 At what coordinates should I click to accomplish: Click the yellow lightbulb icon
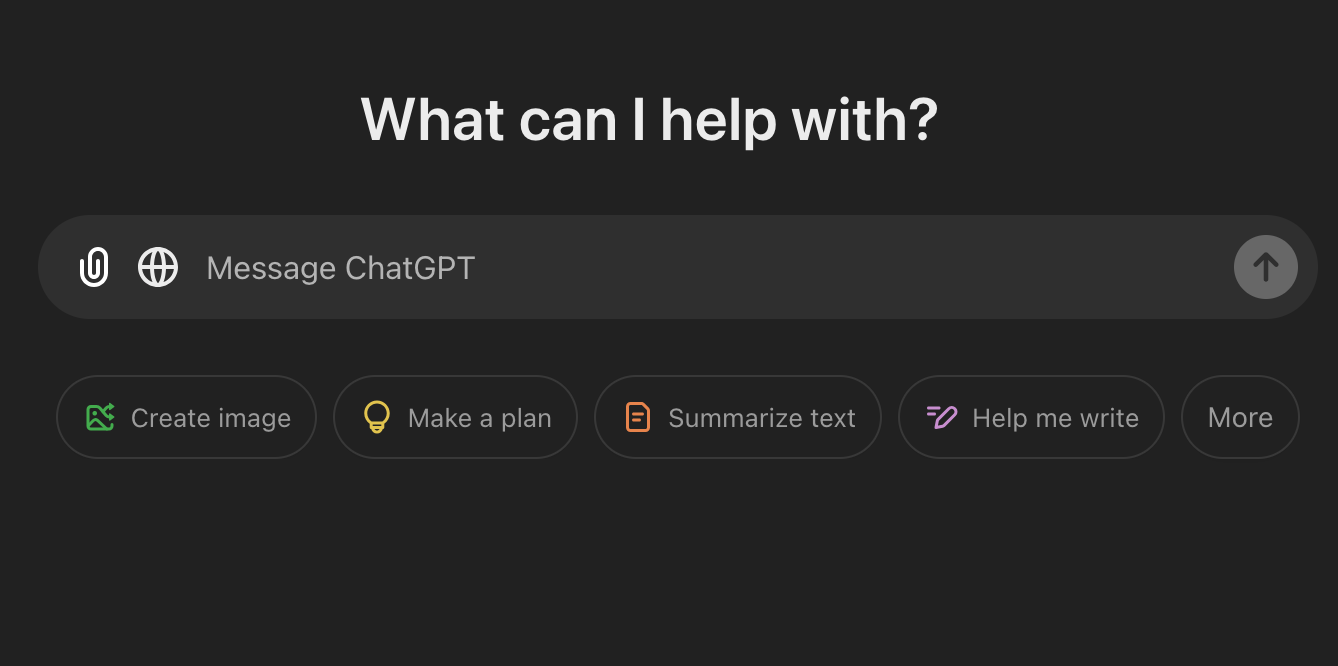pos(376,417)
